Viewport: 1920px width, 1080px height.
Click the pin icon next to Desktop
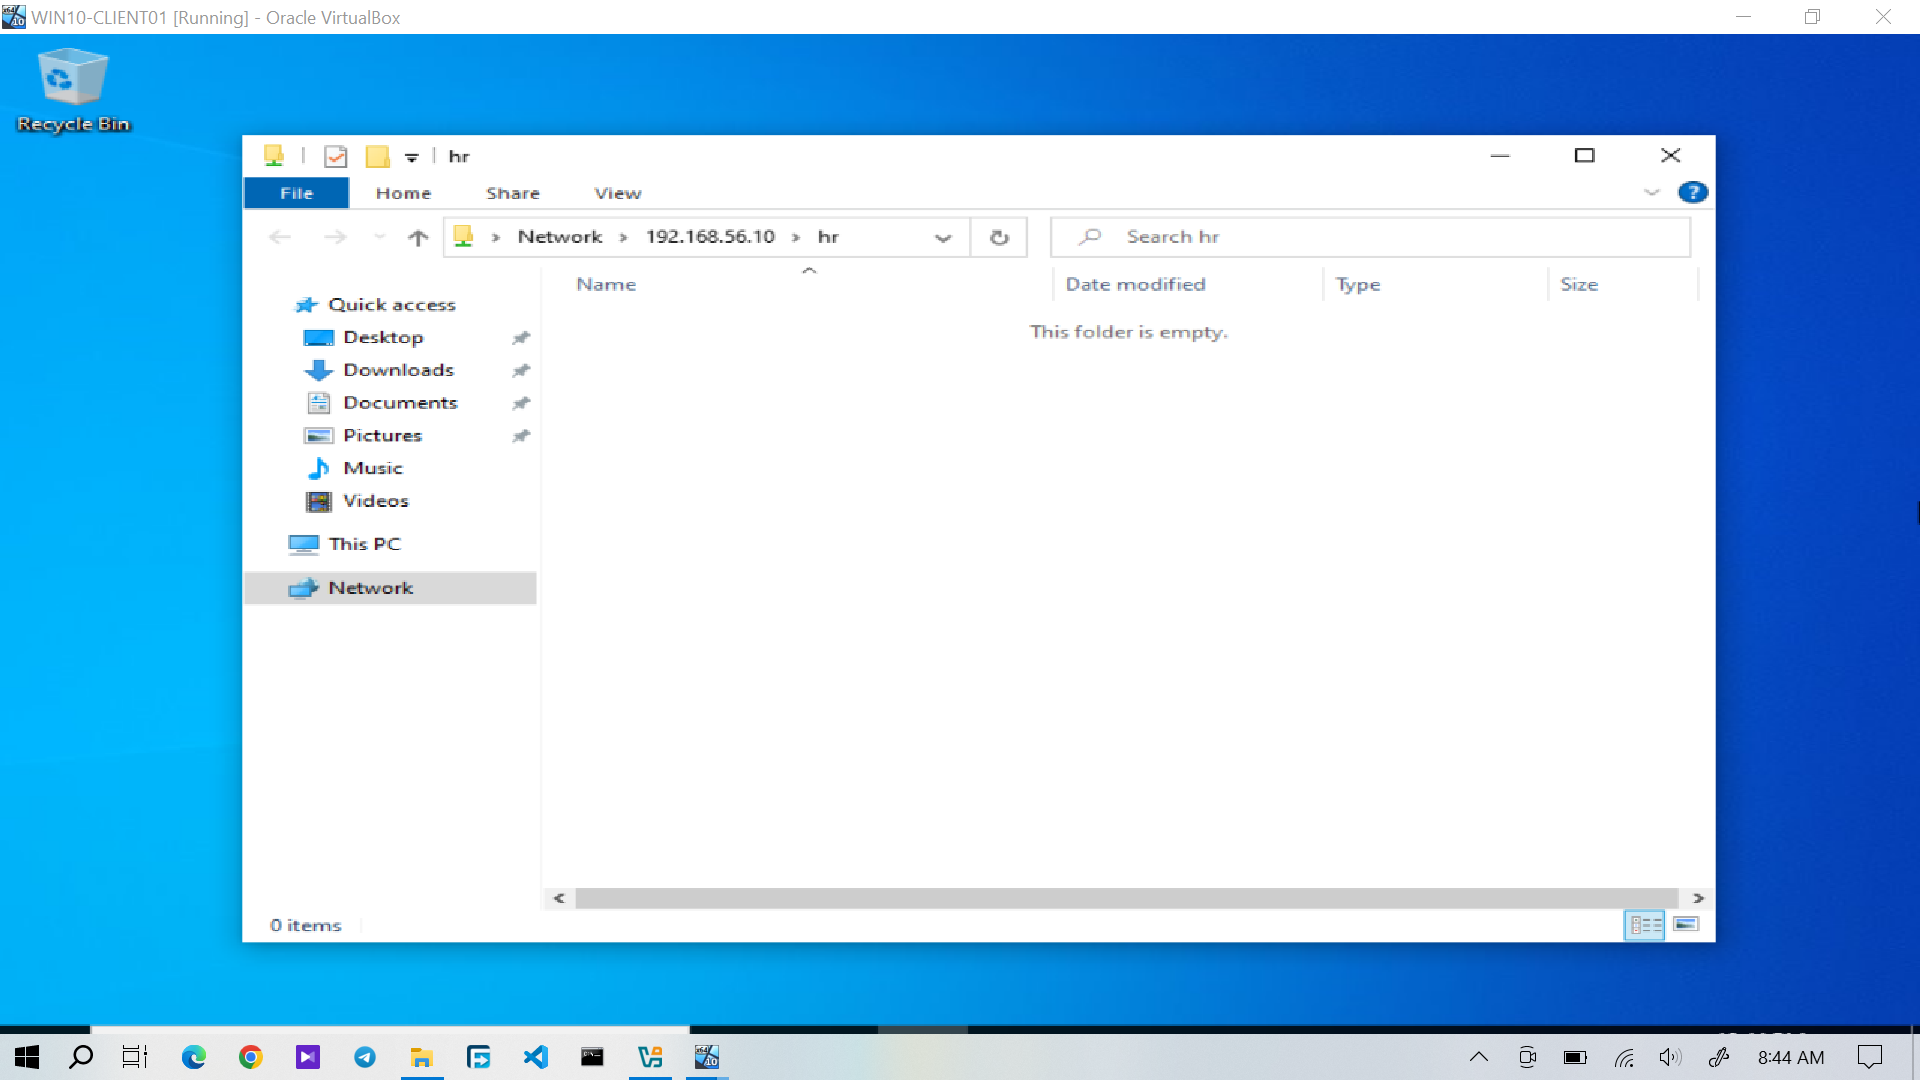click(521, 338)
